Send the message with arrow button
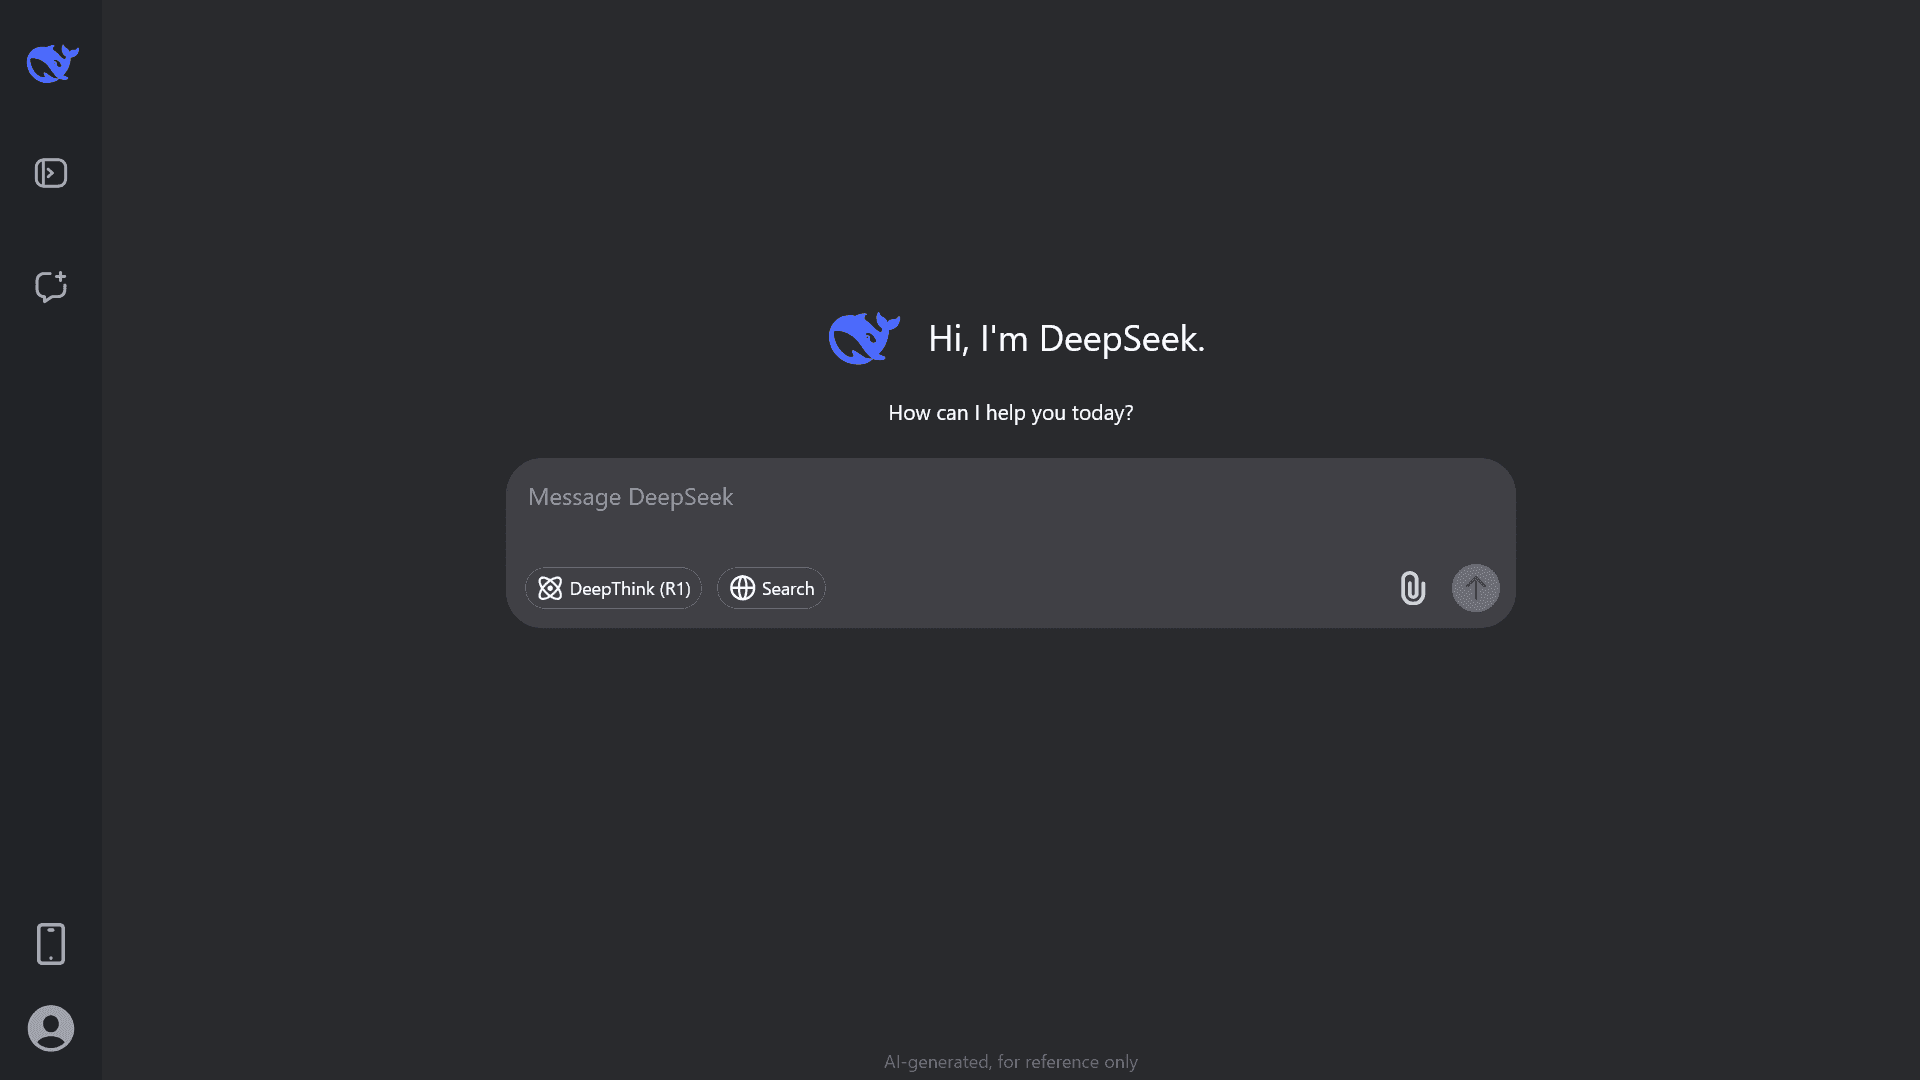 tap(1476, 588)
